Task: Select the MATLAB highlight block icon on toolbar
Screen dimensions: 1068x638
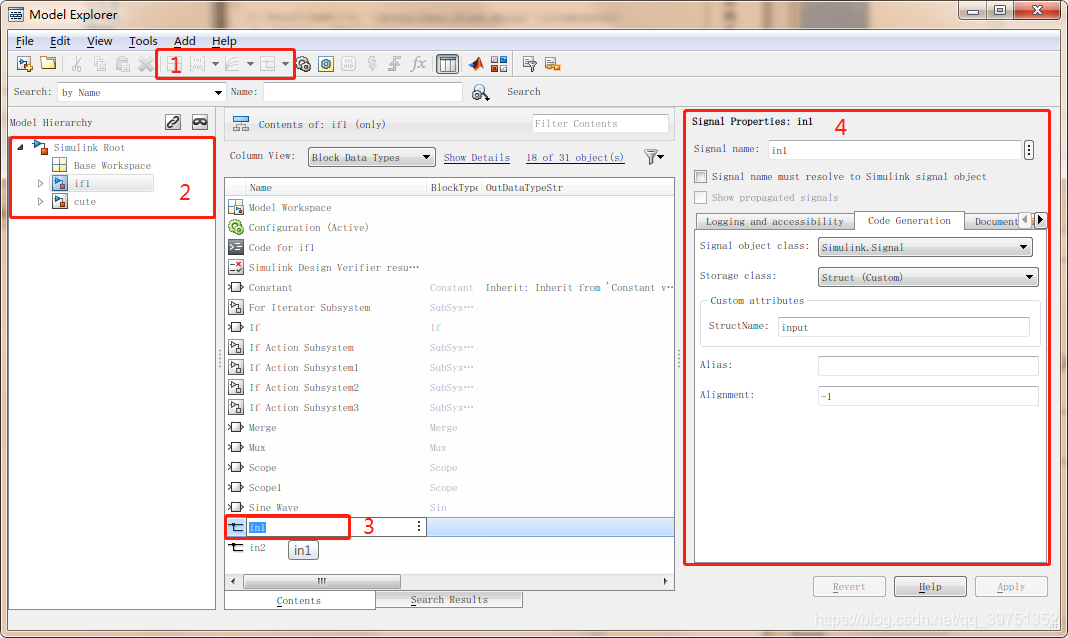Action: coord(474,63)
